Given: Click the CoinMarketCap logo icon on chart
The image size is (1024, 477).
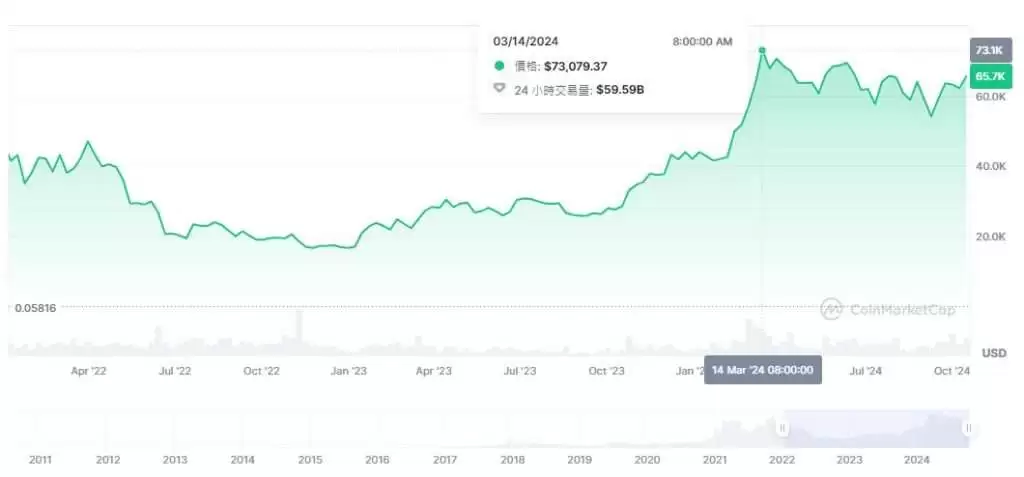Looking at the screenshot, I should (831, 310).
